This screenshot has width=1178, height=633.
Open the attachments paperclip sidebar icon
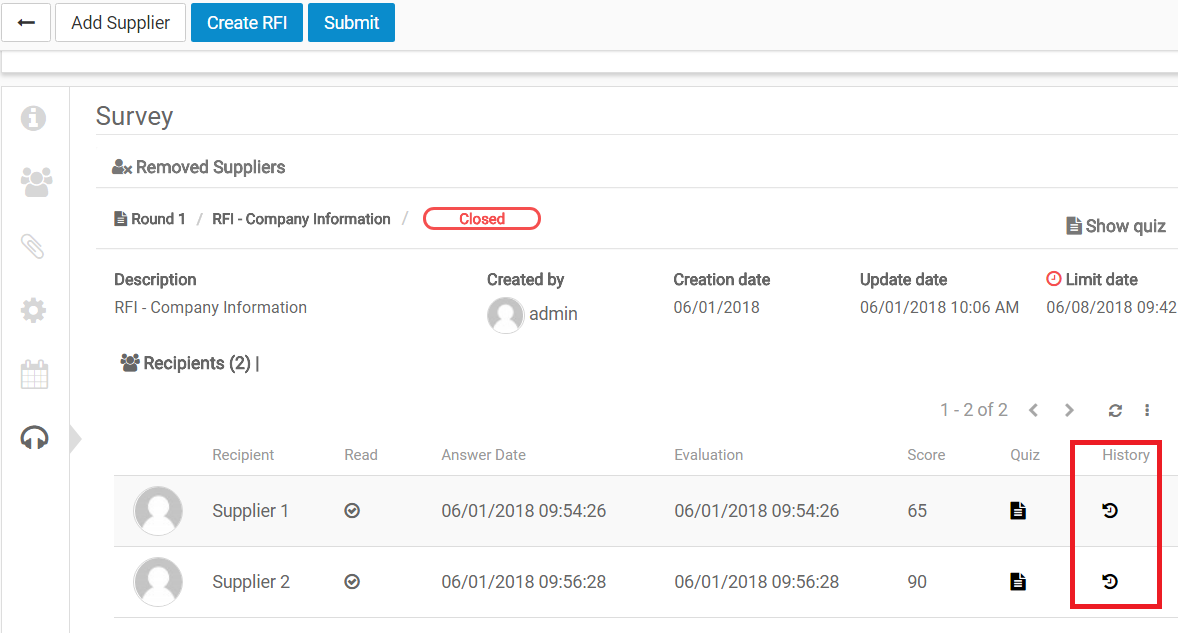coord(34,246)
